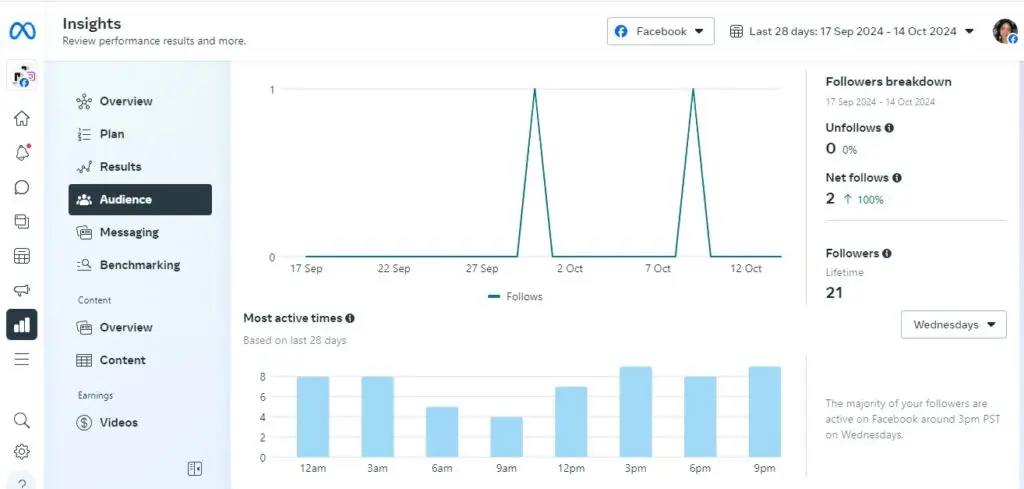Open the Notifications bell icon

click(x=21, y=153)
